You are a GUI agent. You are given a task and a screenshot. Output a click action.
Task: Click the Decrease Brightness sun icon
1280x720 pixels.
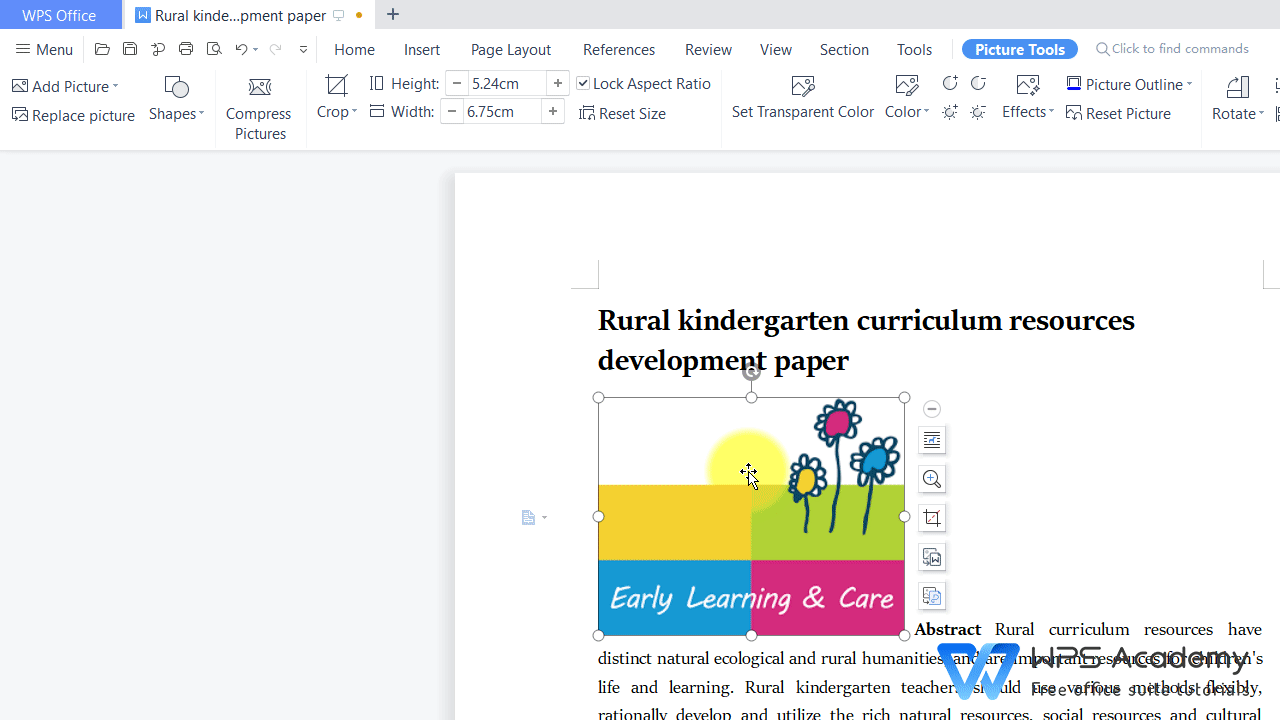(978, 113)
